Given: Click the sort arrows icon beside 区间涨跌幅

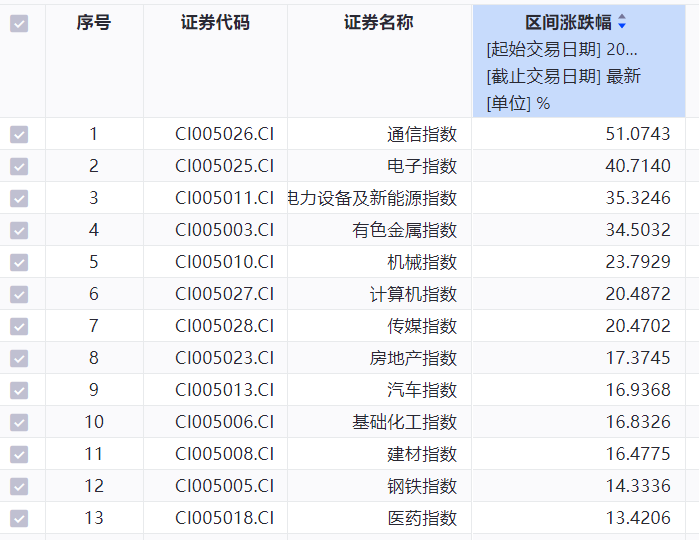Looking at the screenshot, I should [622, 21].
